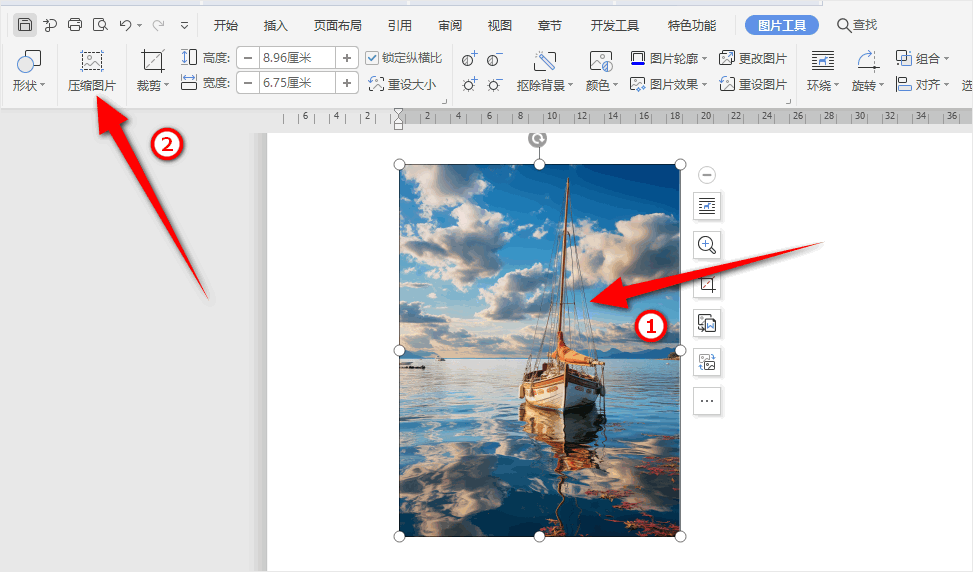The image size is (973, 572).
Task: Open the 特色功能 tab
Action: [x=692, y=25]
